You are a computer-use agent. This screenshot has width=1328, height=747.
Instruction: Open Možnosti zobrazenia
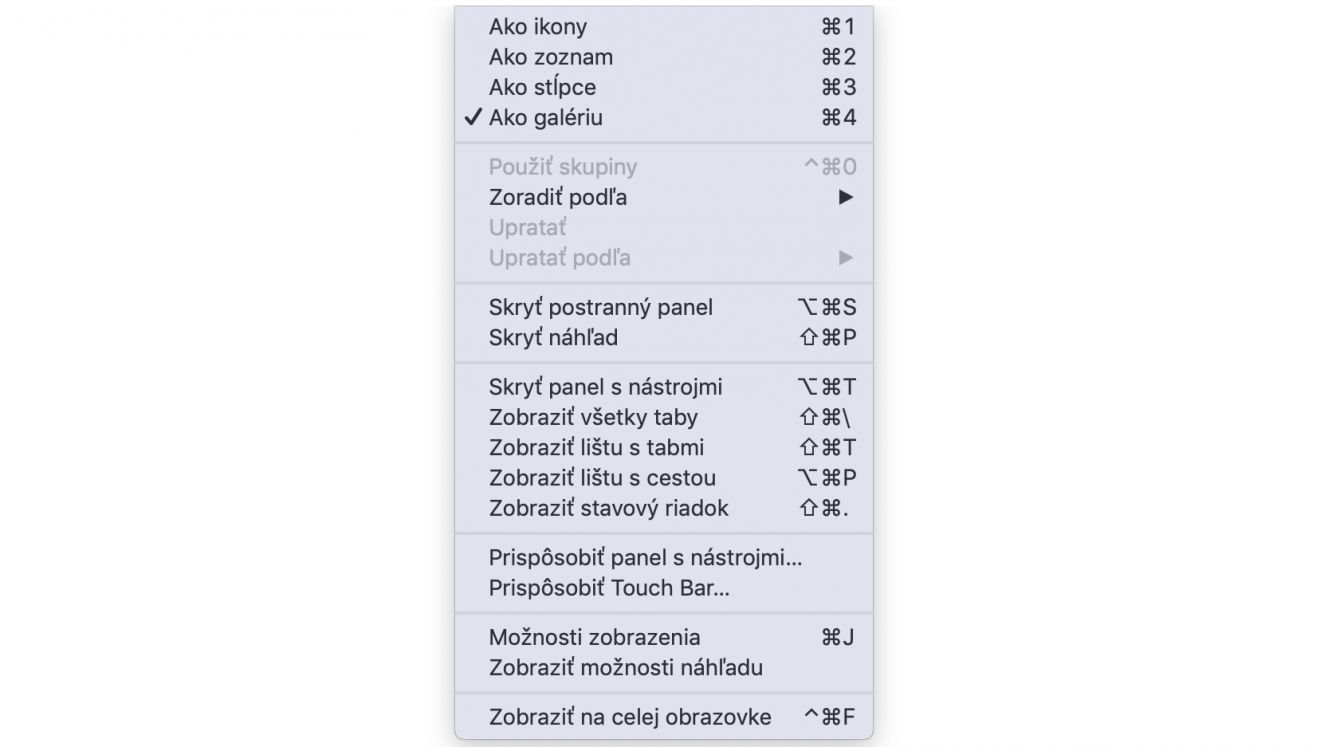664,637
